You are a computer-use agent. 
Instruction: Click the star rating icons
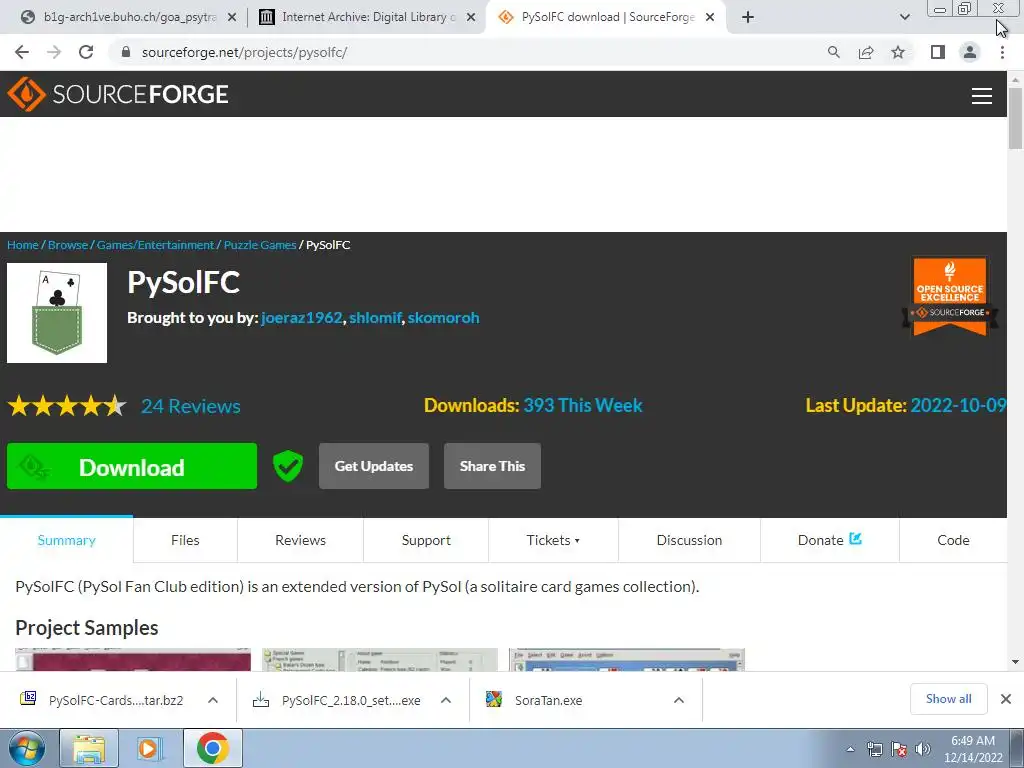click(67, 406)
